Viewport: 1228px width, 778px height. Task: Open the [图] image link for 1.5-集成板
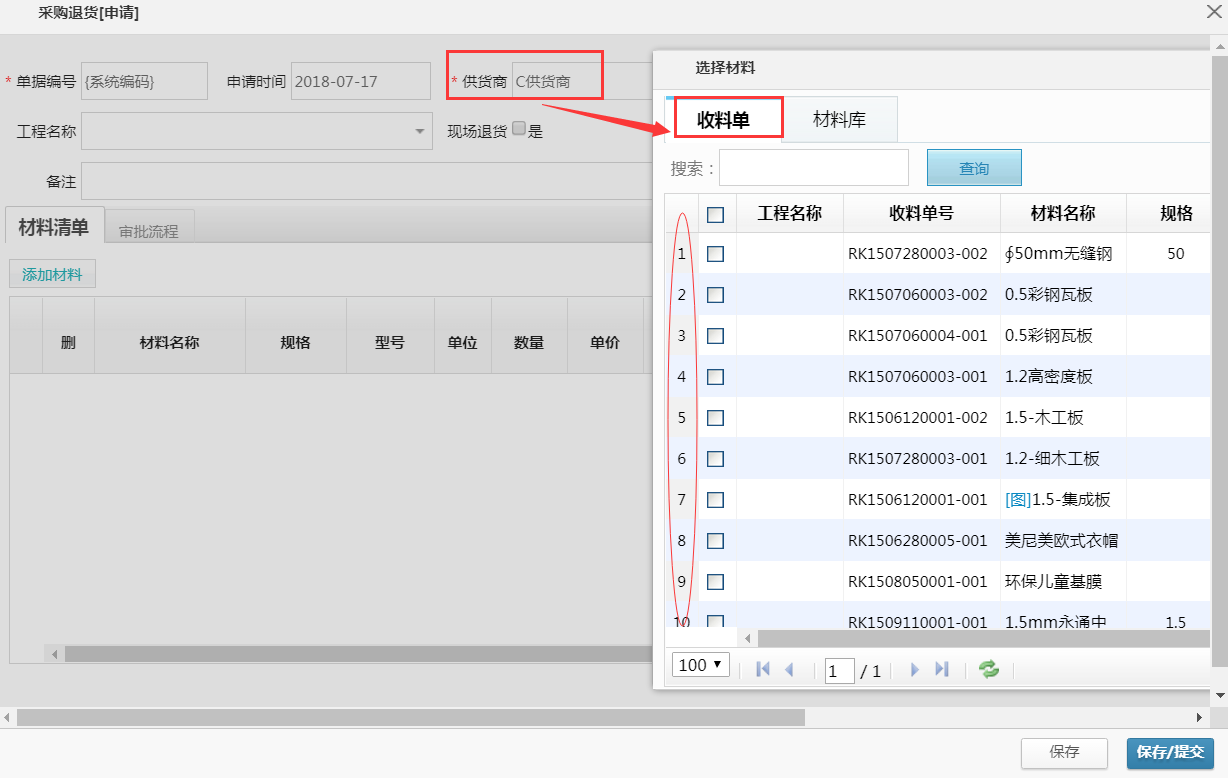[x=1018, y=499]
